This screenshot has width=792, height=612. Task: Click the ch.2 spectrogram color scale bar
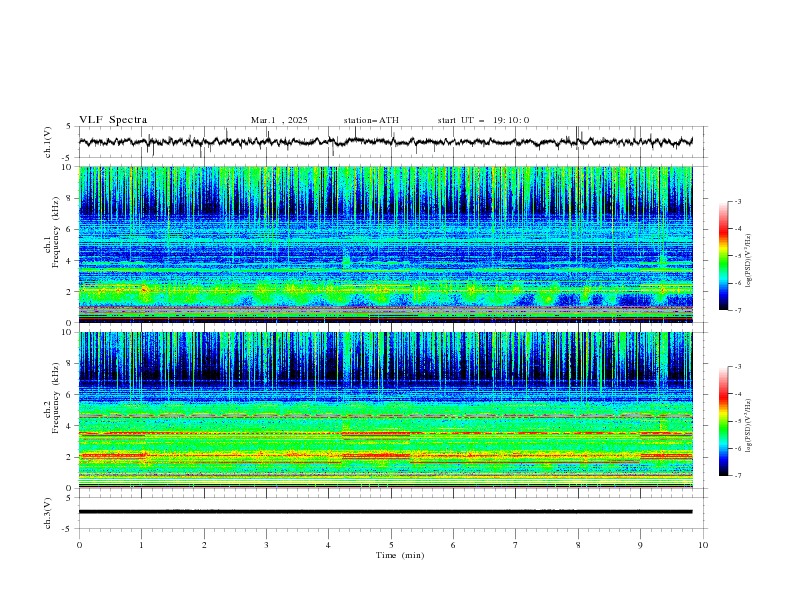tap(724, 421)
